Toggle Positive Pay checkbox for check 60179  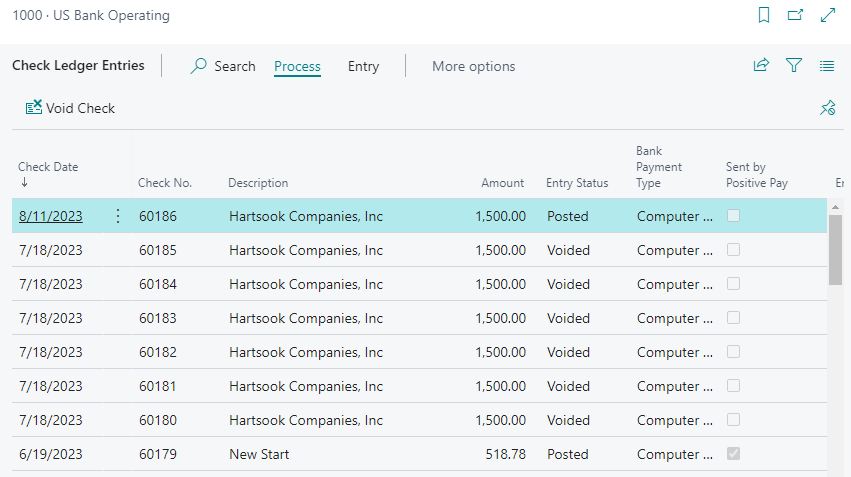pos(734,454)
